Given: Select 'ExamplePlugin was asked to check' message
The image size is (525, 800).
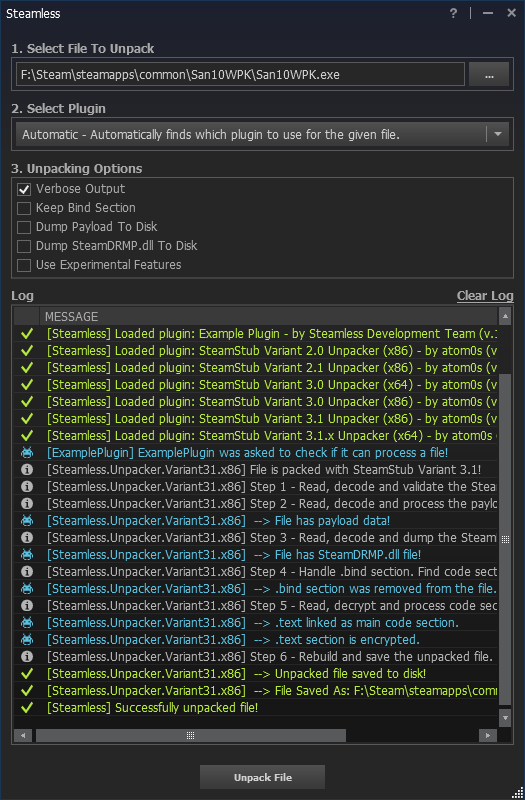Looking at the screenshot, I should 247,453.
